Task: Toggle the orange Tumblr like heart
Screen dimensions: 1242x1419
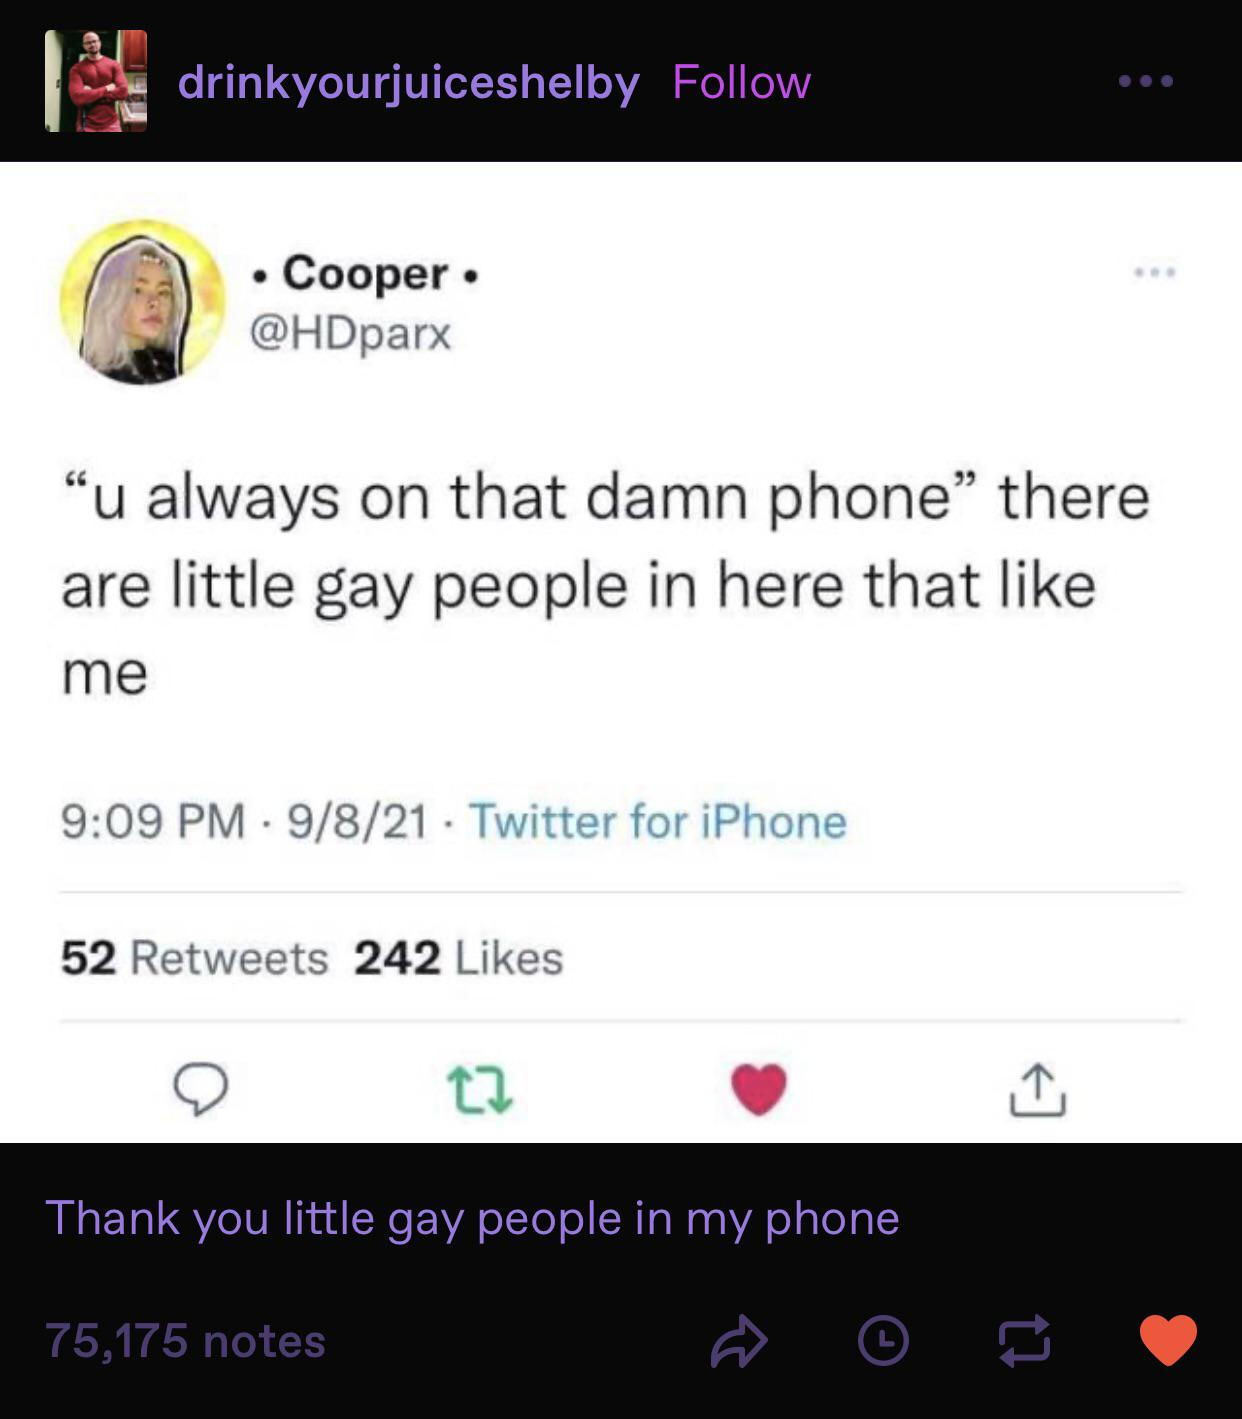Action: tap(1168, 1340)
